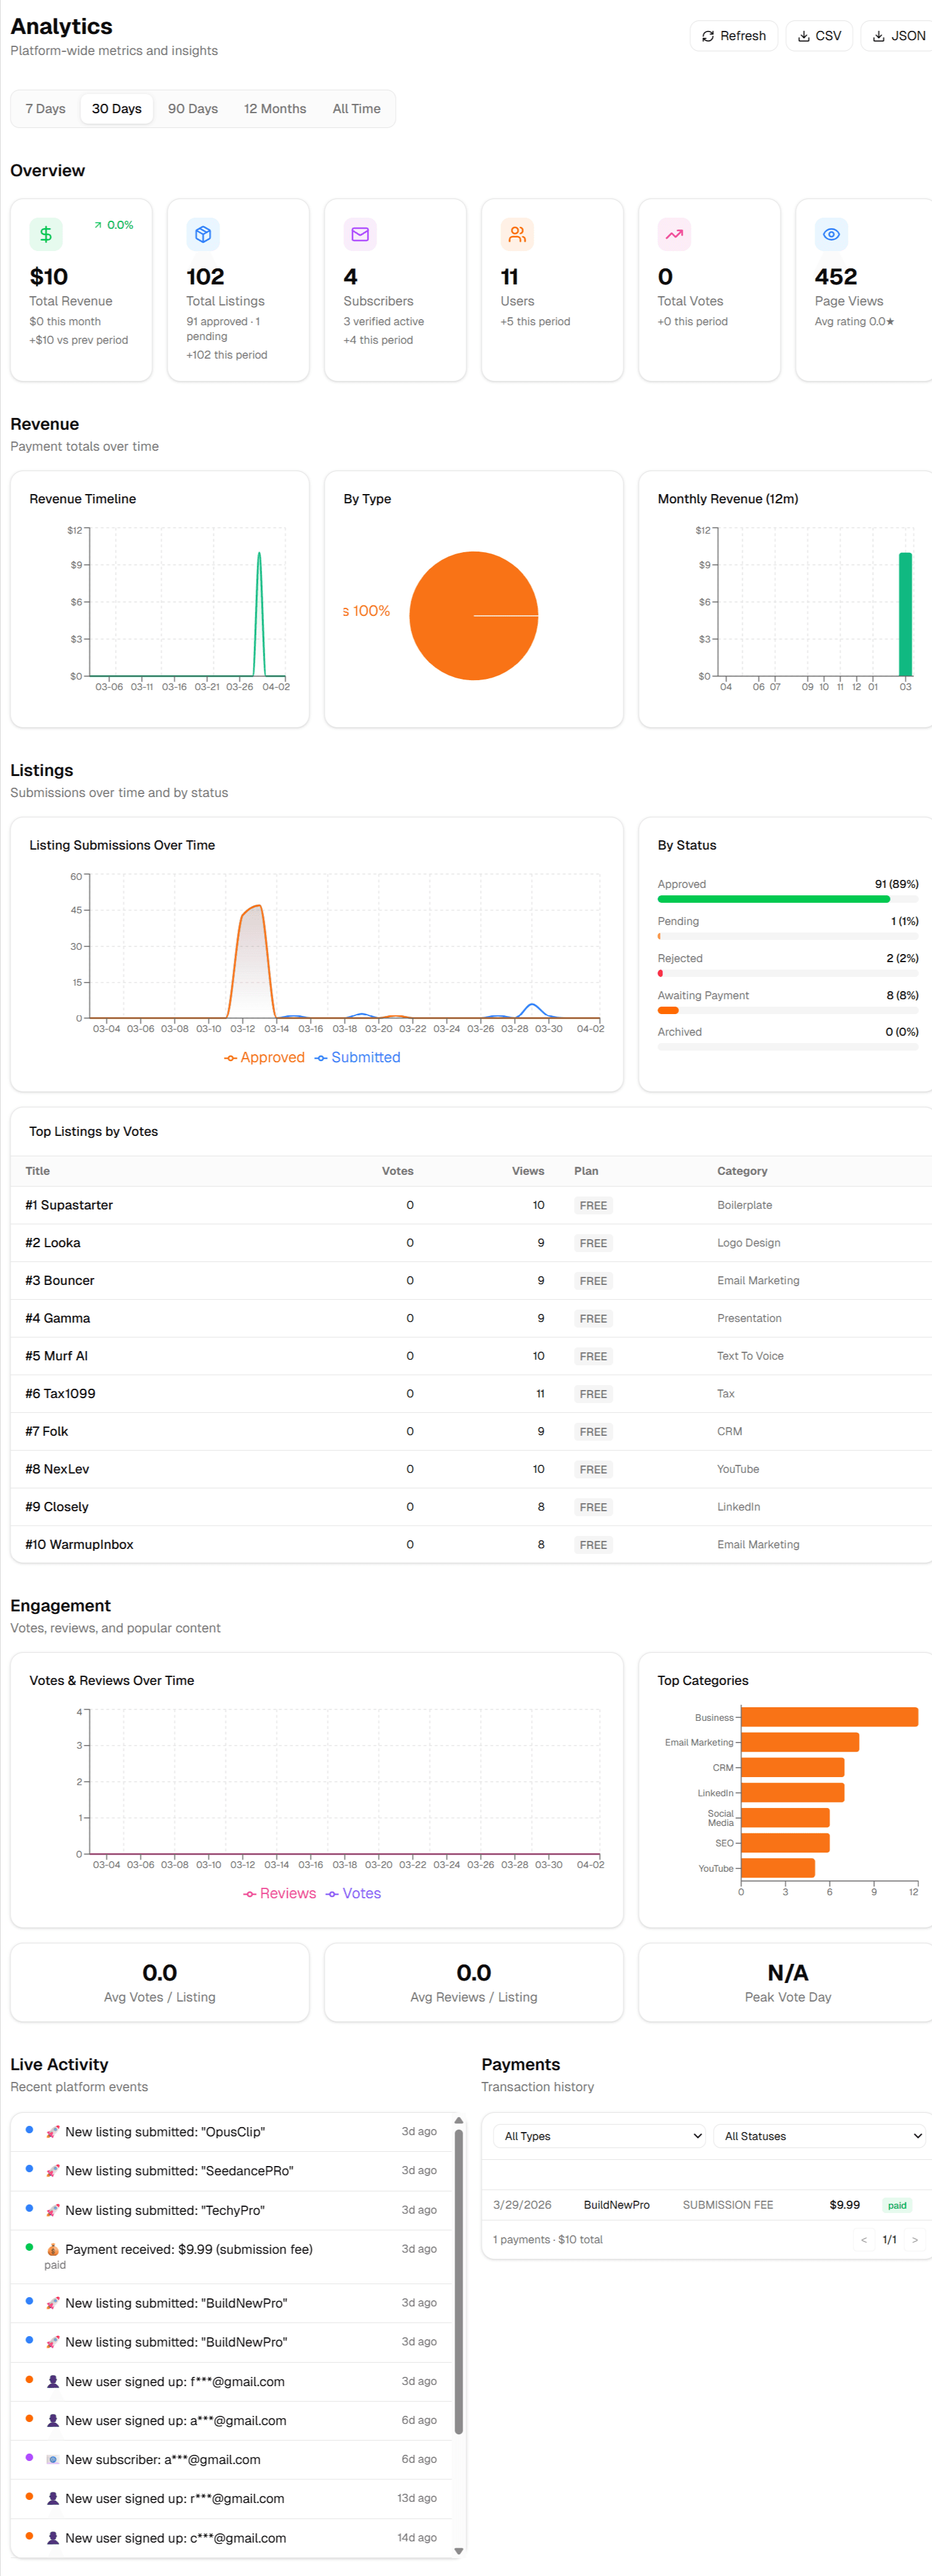Image resolution: width=932 pixels, height=2576 pixels.
Task: Open the #2 Looka listing row
Action: pos(471,1243)
